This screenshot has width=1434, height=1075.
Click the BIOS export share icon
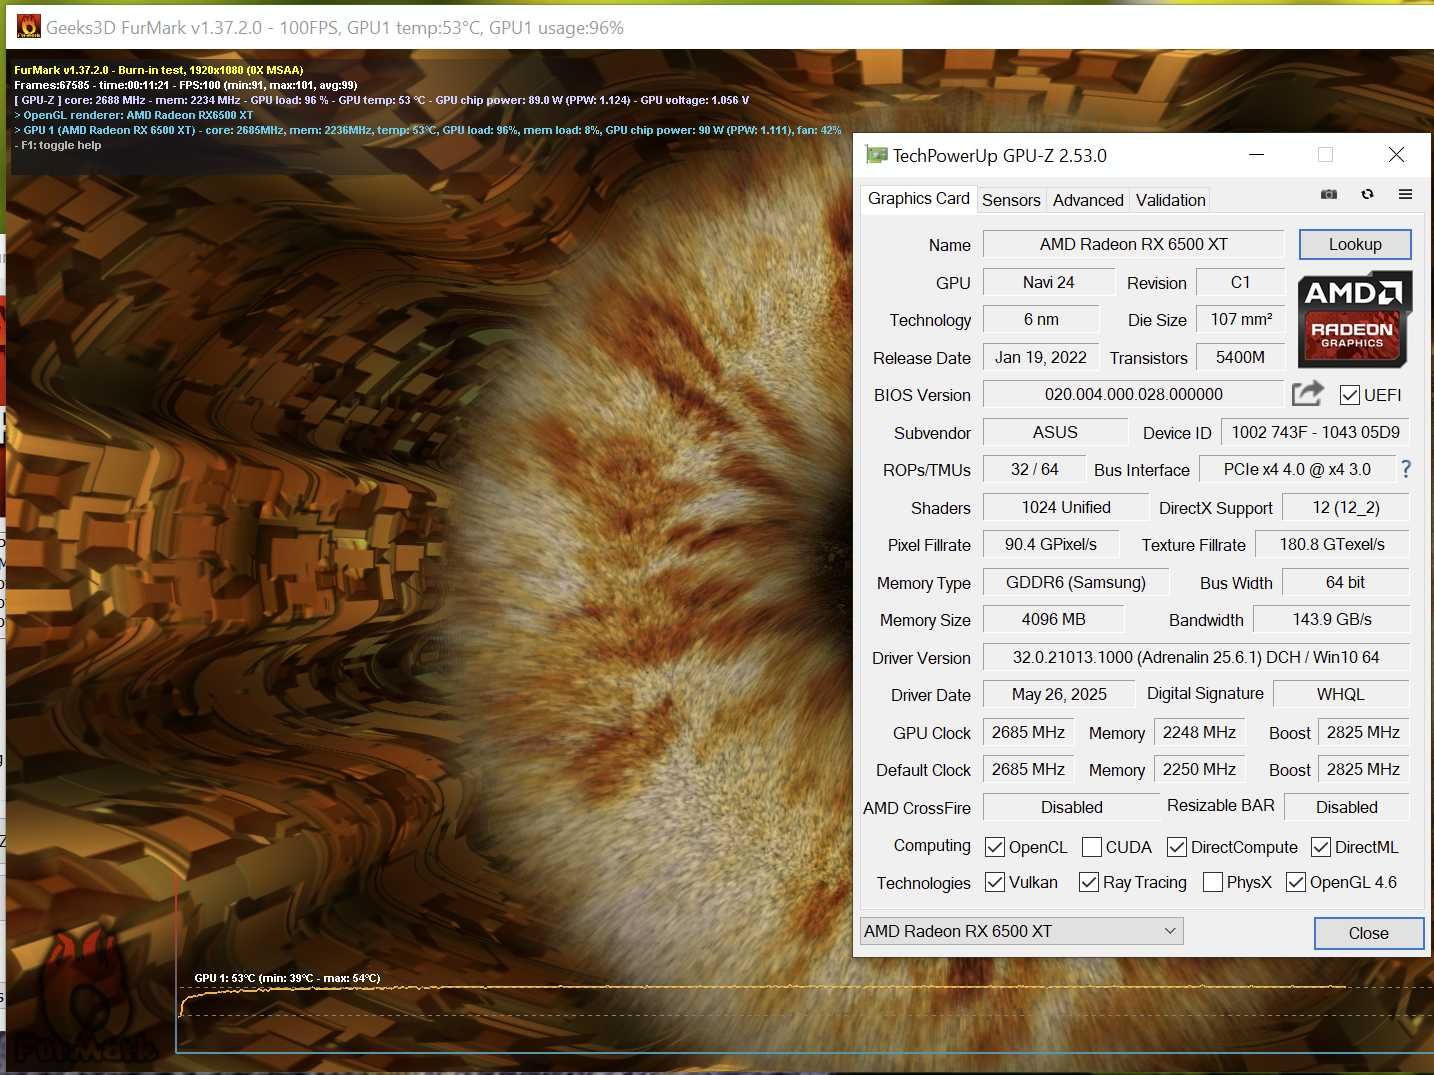[1308, 393]
